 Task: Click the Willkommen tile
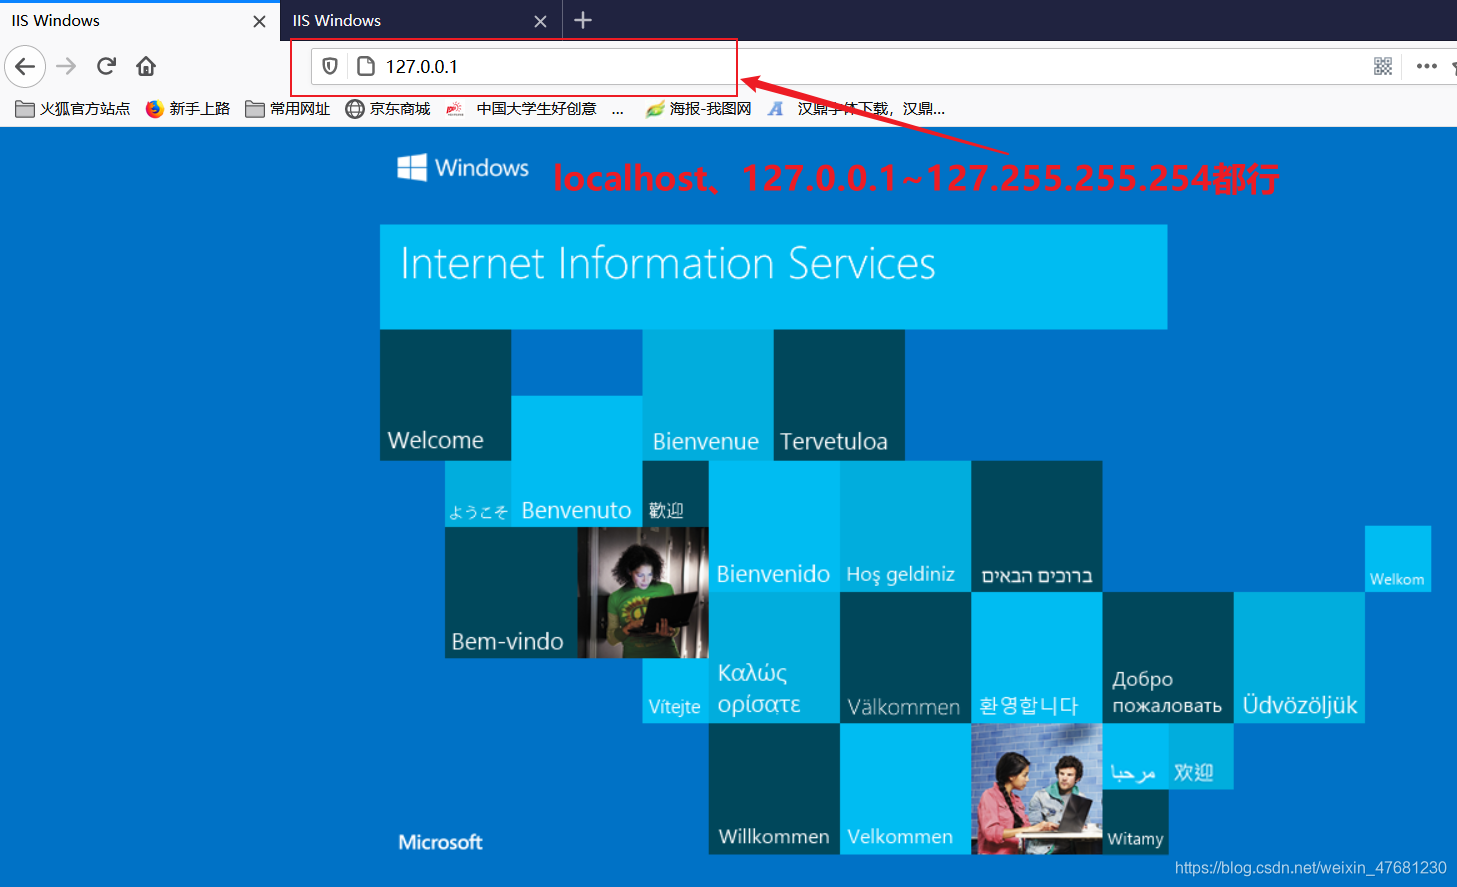pos(774,789)
